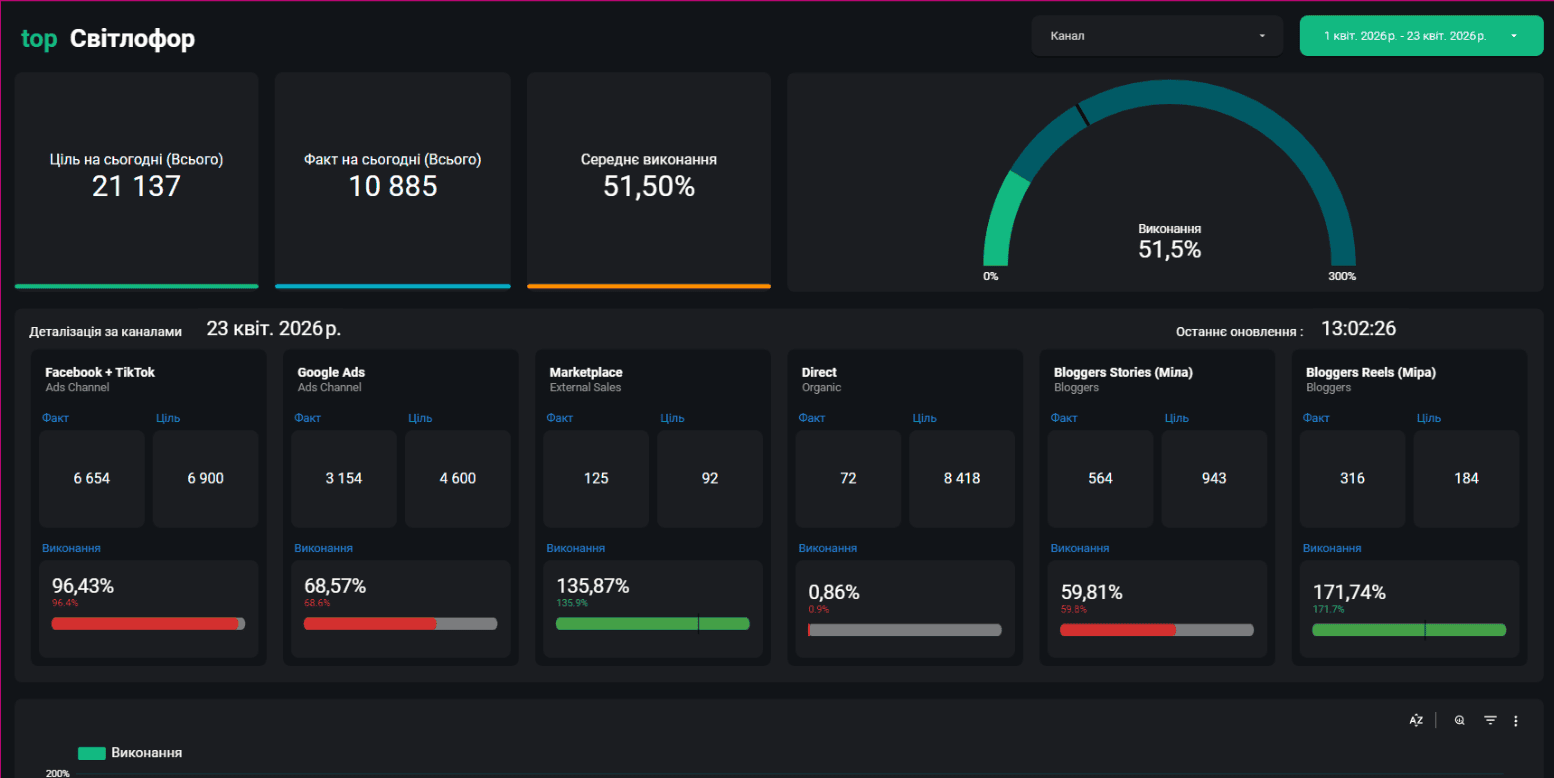Open the chart filter icon
This screenshot has height=778, width=1554.
(x=1490, y=720)
